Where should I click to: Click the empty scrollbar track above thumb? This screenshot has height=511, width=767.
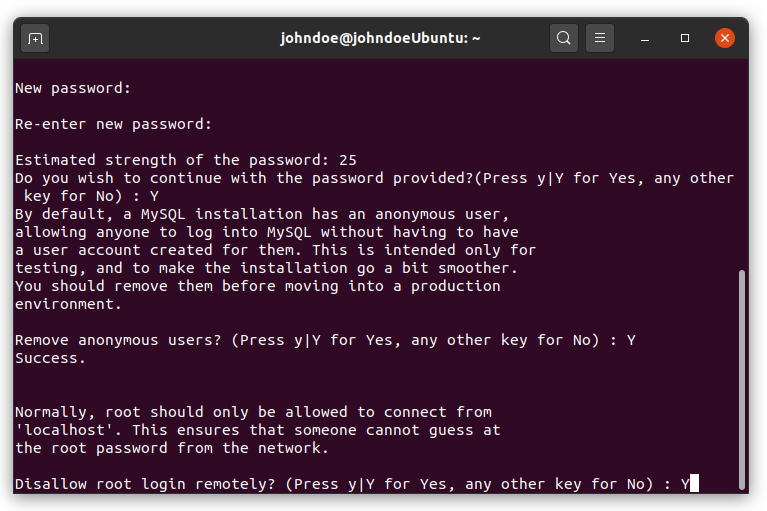click(742, 164)
